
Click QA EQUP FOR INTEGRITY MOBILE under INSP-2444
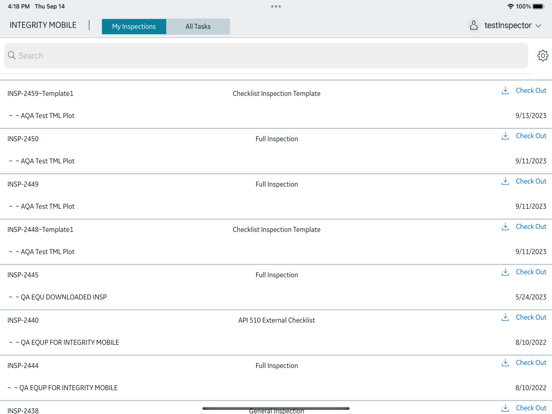pyautogui.click(x=68, y=388)
